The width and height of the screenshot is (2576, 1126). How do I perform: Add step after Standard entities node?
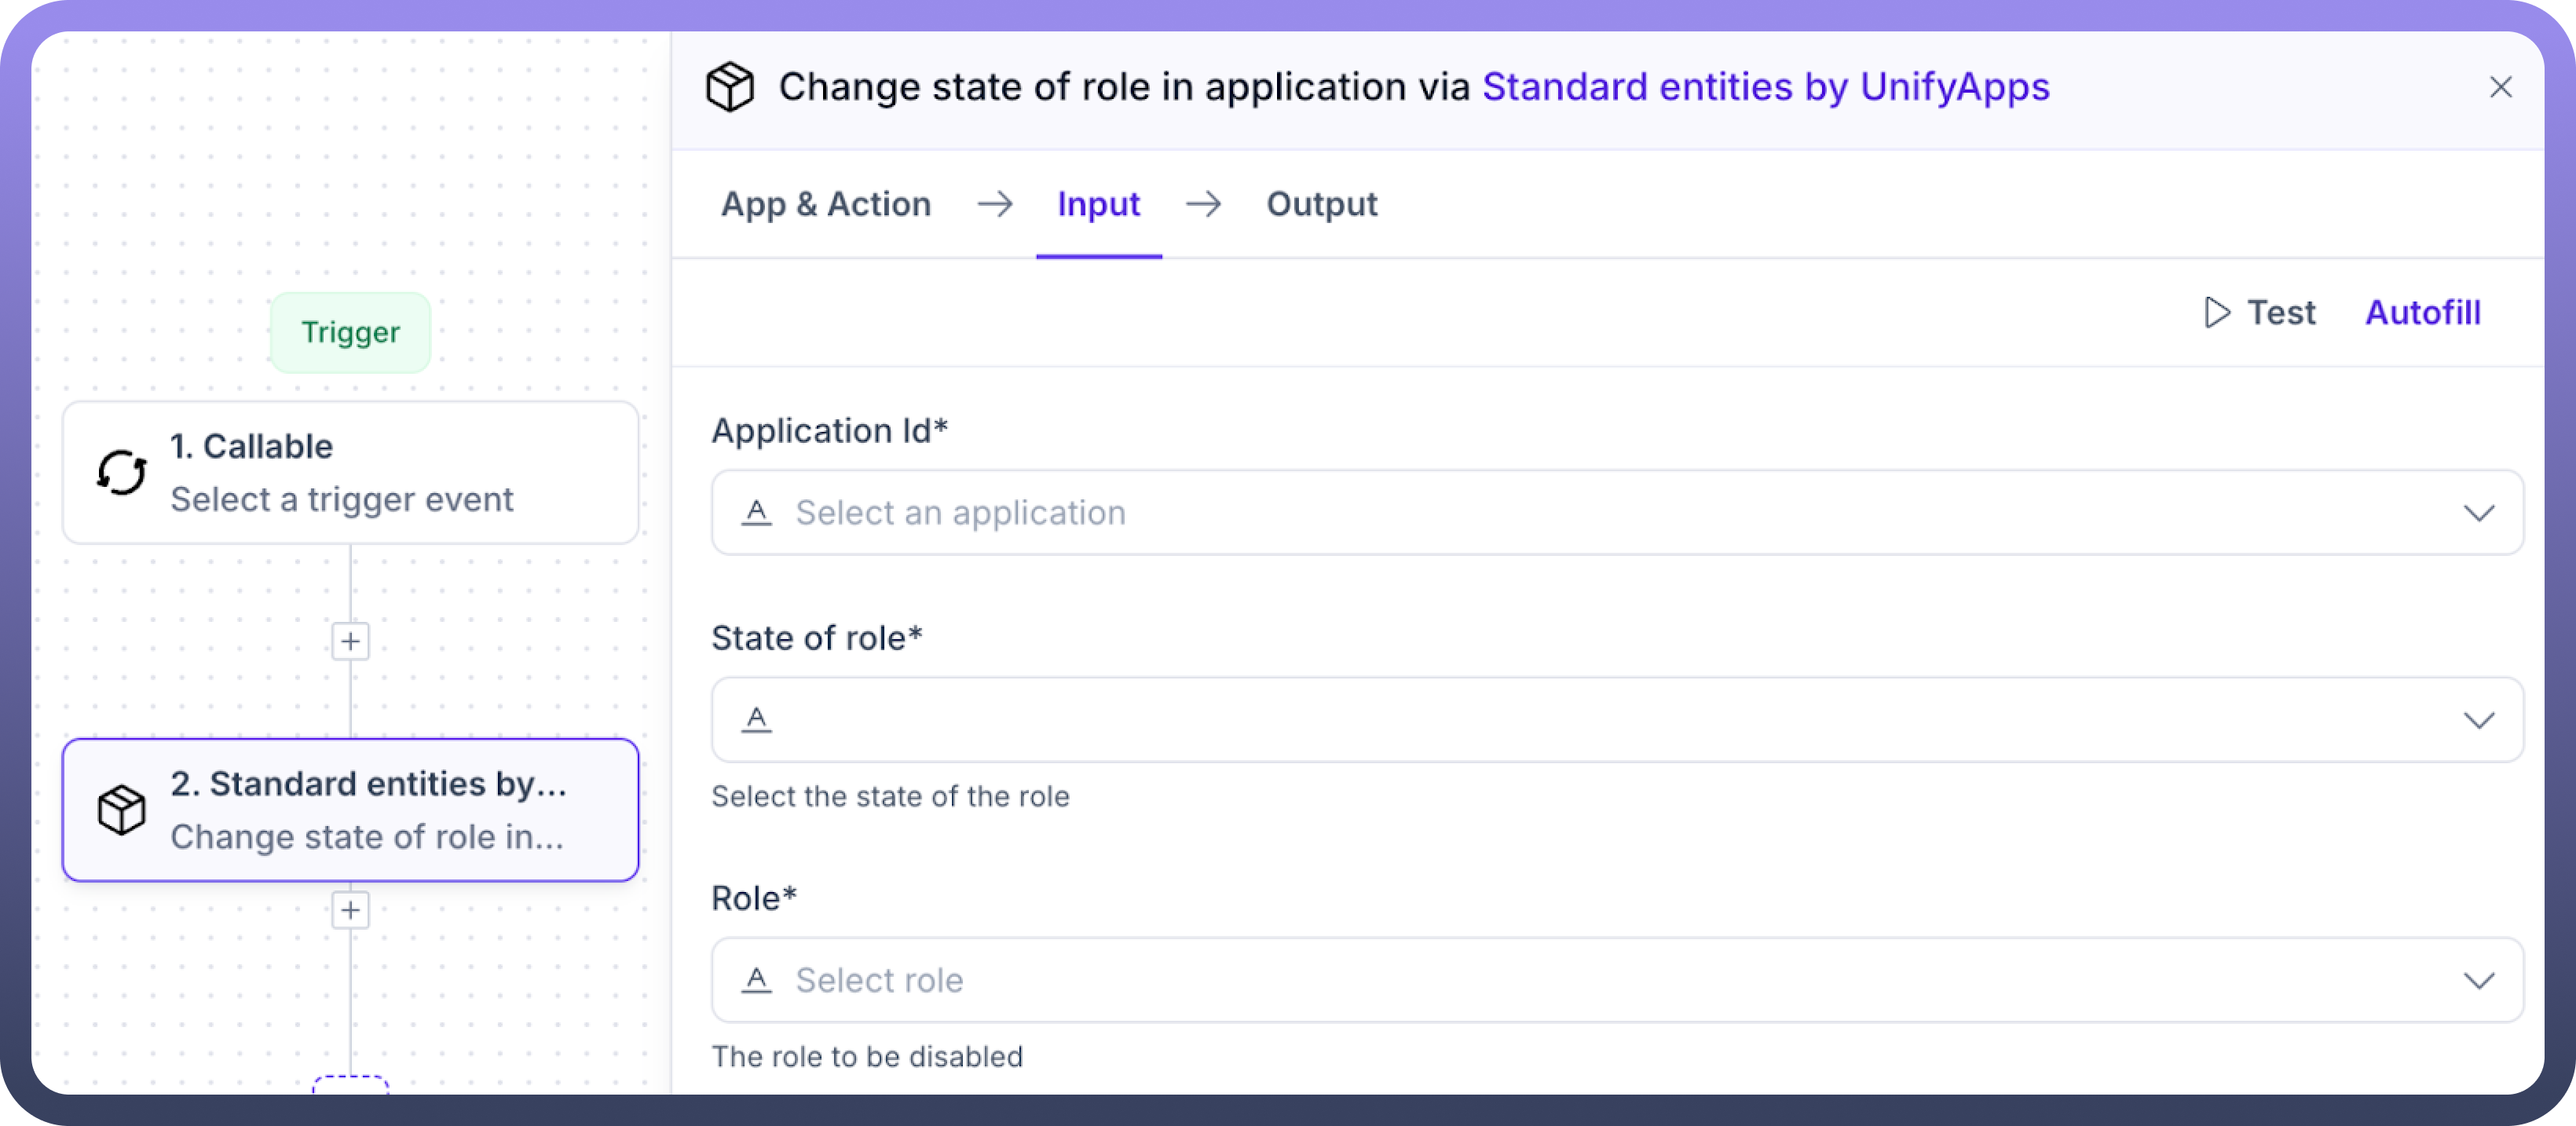(x=350, y=910)
